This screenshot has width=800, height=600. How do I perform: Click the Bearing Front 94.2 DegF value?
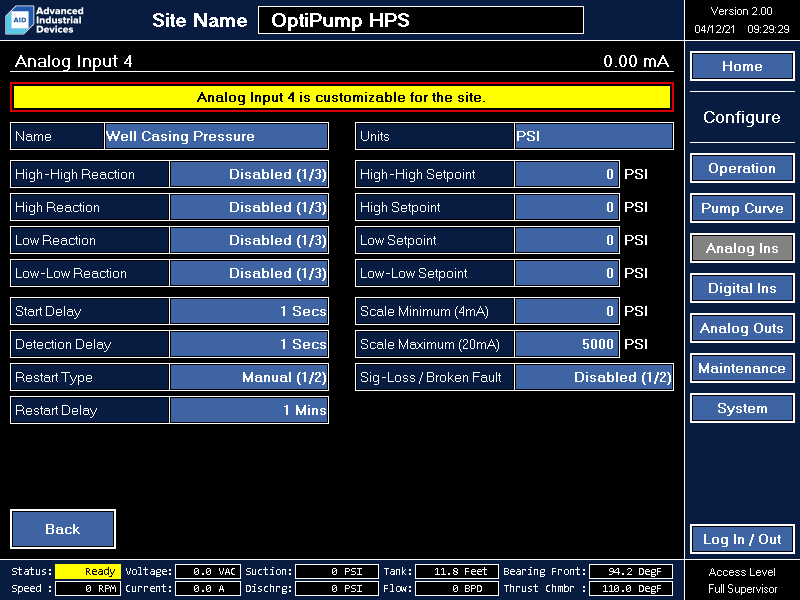[631, 571]
